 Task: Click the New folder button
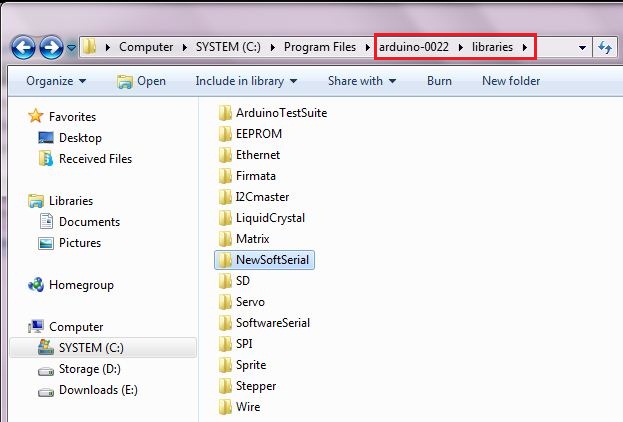tap(510, 81)
